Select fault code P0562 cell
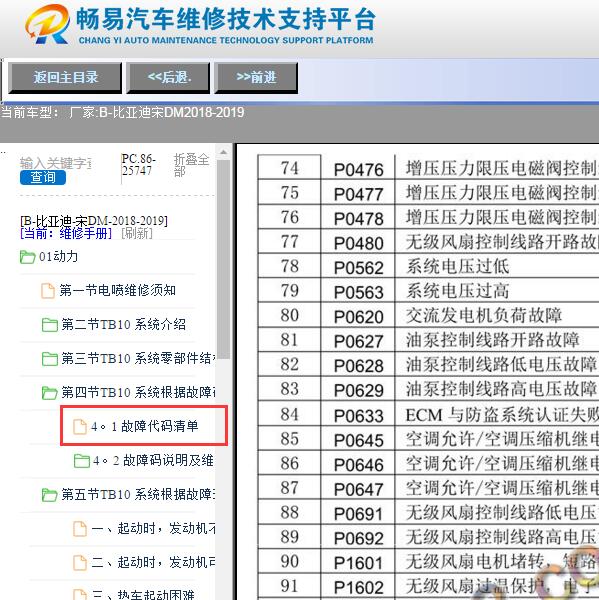The image size is (599, 600). click(x=359, y=268)
